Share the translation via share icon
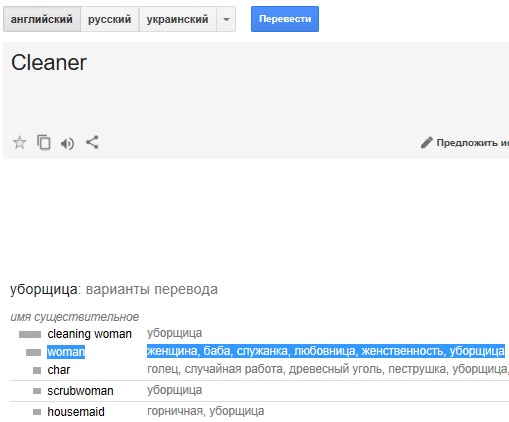509x422 pixels. pos(92,142)
